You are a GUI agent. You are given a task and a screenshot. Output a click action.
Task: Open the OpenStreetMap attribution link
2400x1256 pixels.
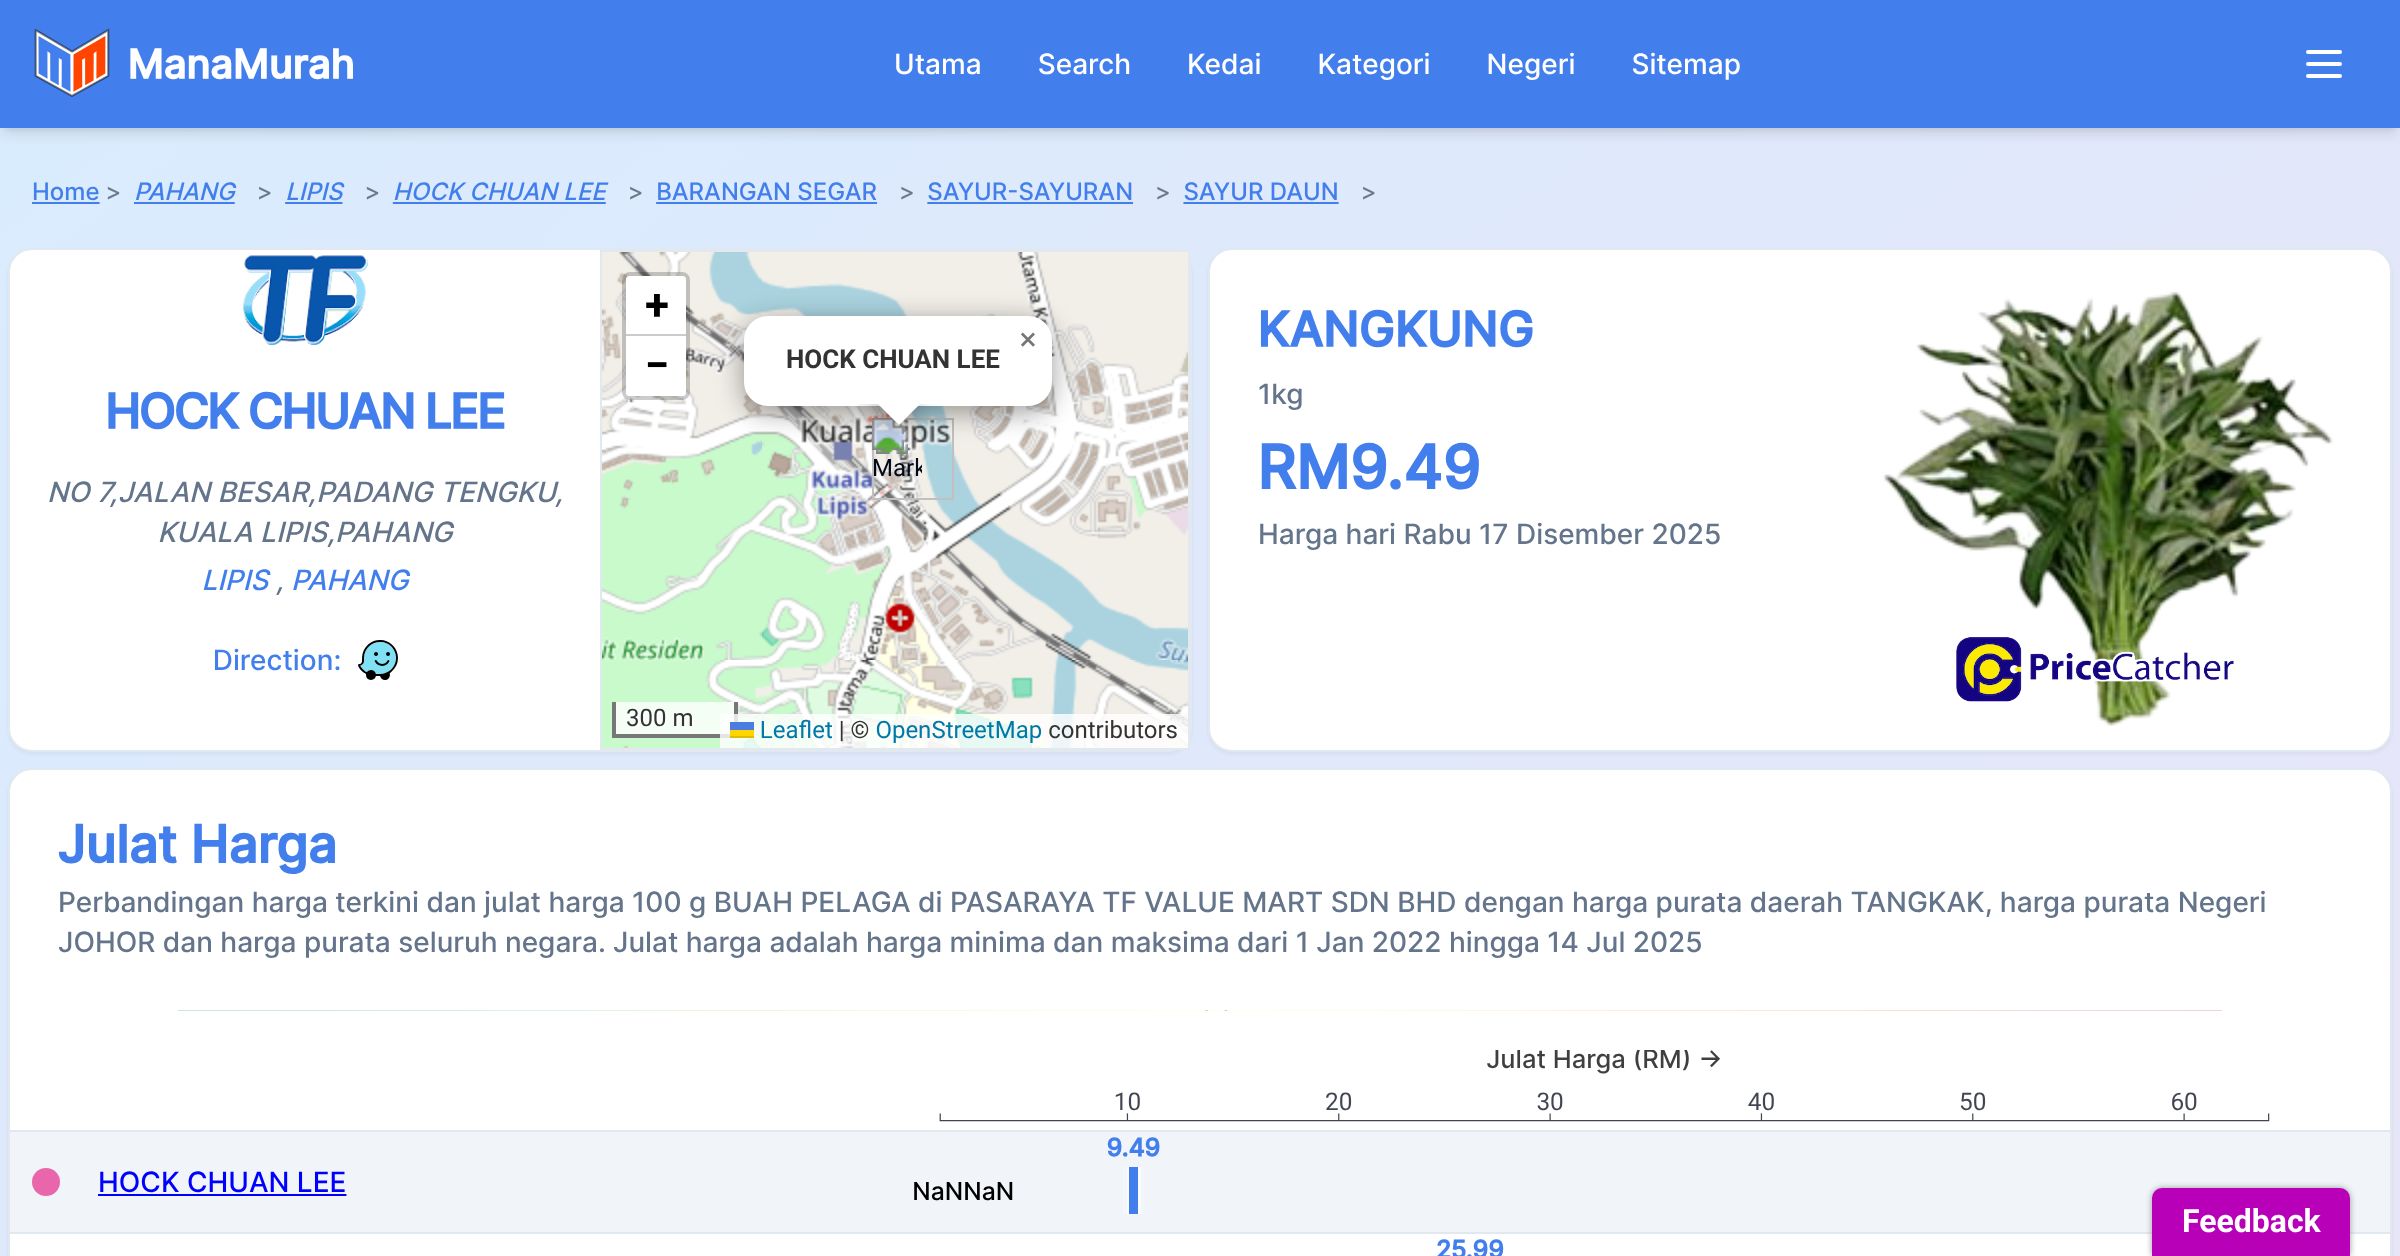(x=958, y=730)
